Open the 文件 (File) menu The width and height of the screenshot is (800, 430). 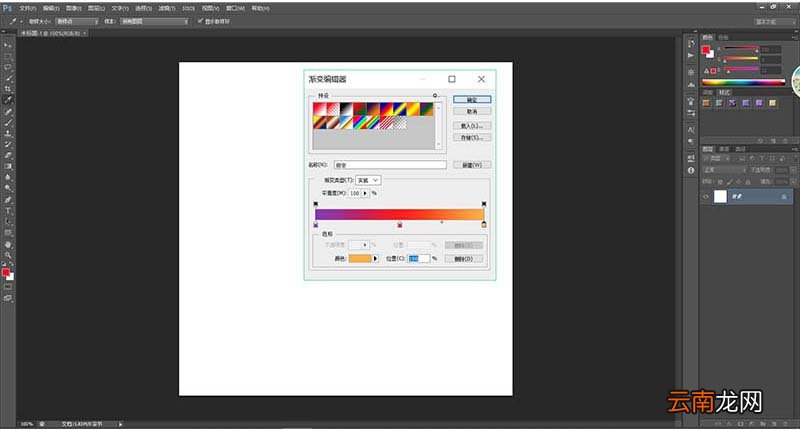[28, 8]
